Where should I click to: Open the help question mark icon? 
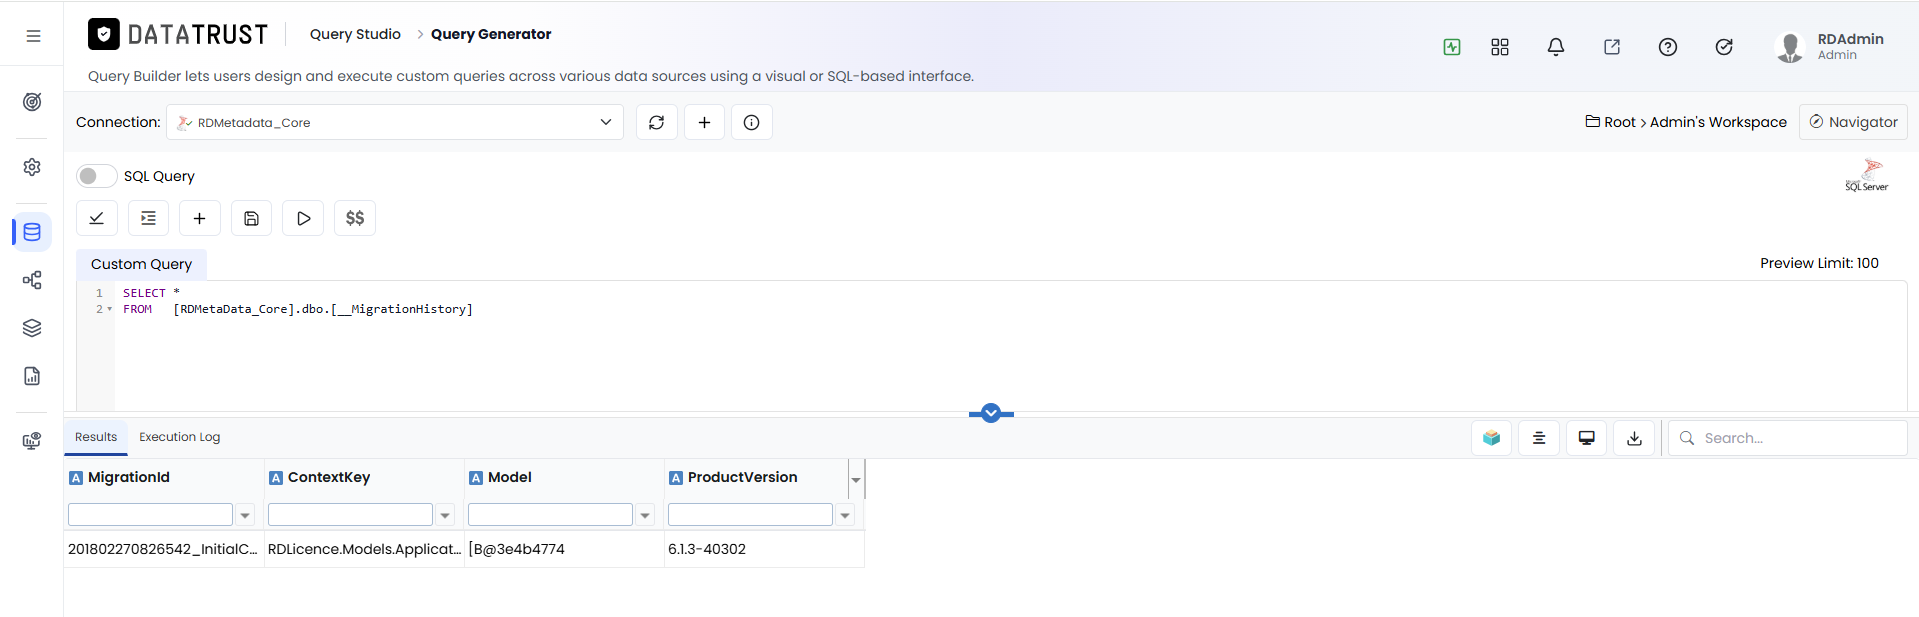coord(1668,47)
